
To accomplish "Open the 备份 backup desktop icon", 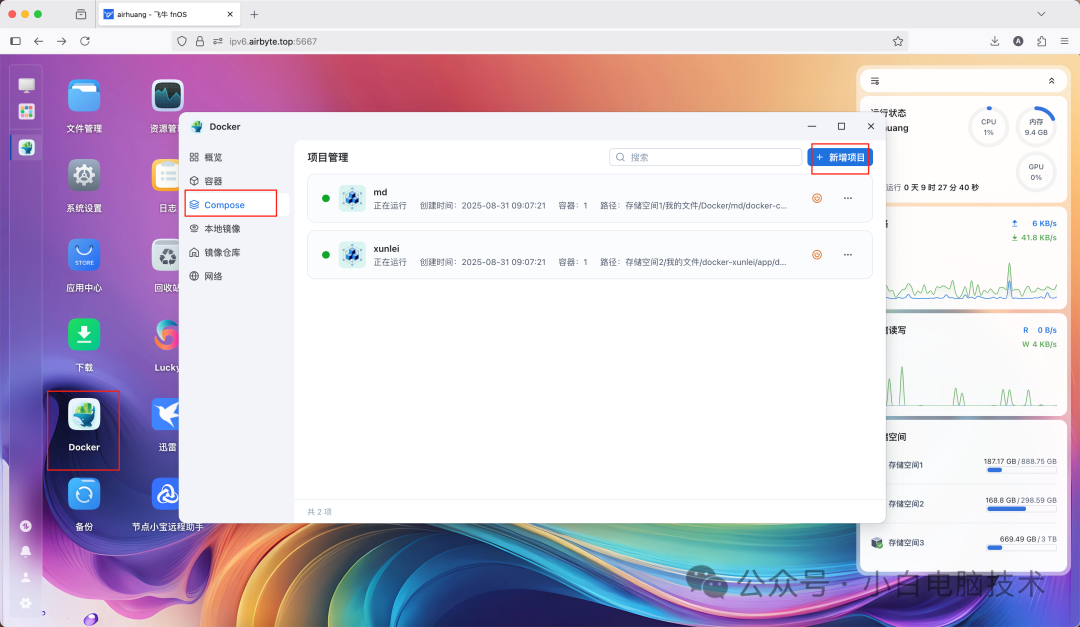I will [84, 495].
